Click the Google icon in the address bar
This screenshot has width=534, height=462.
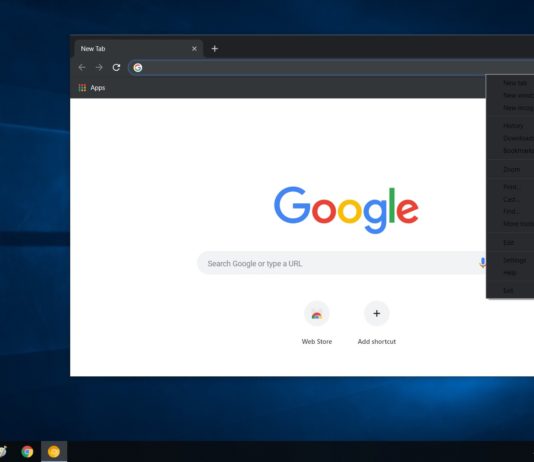coord(138,67)
